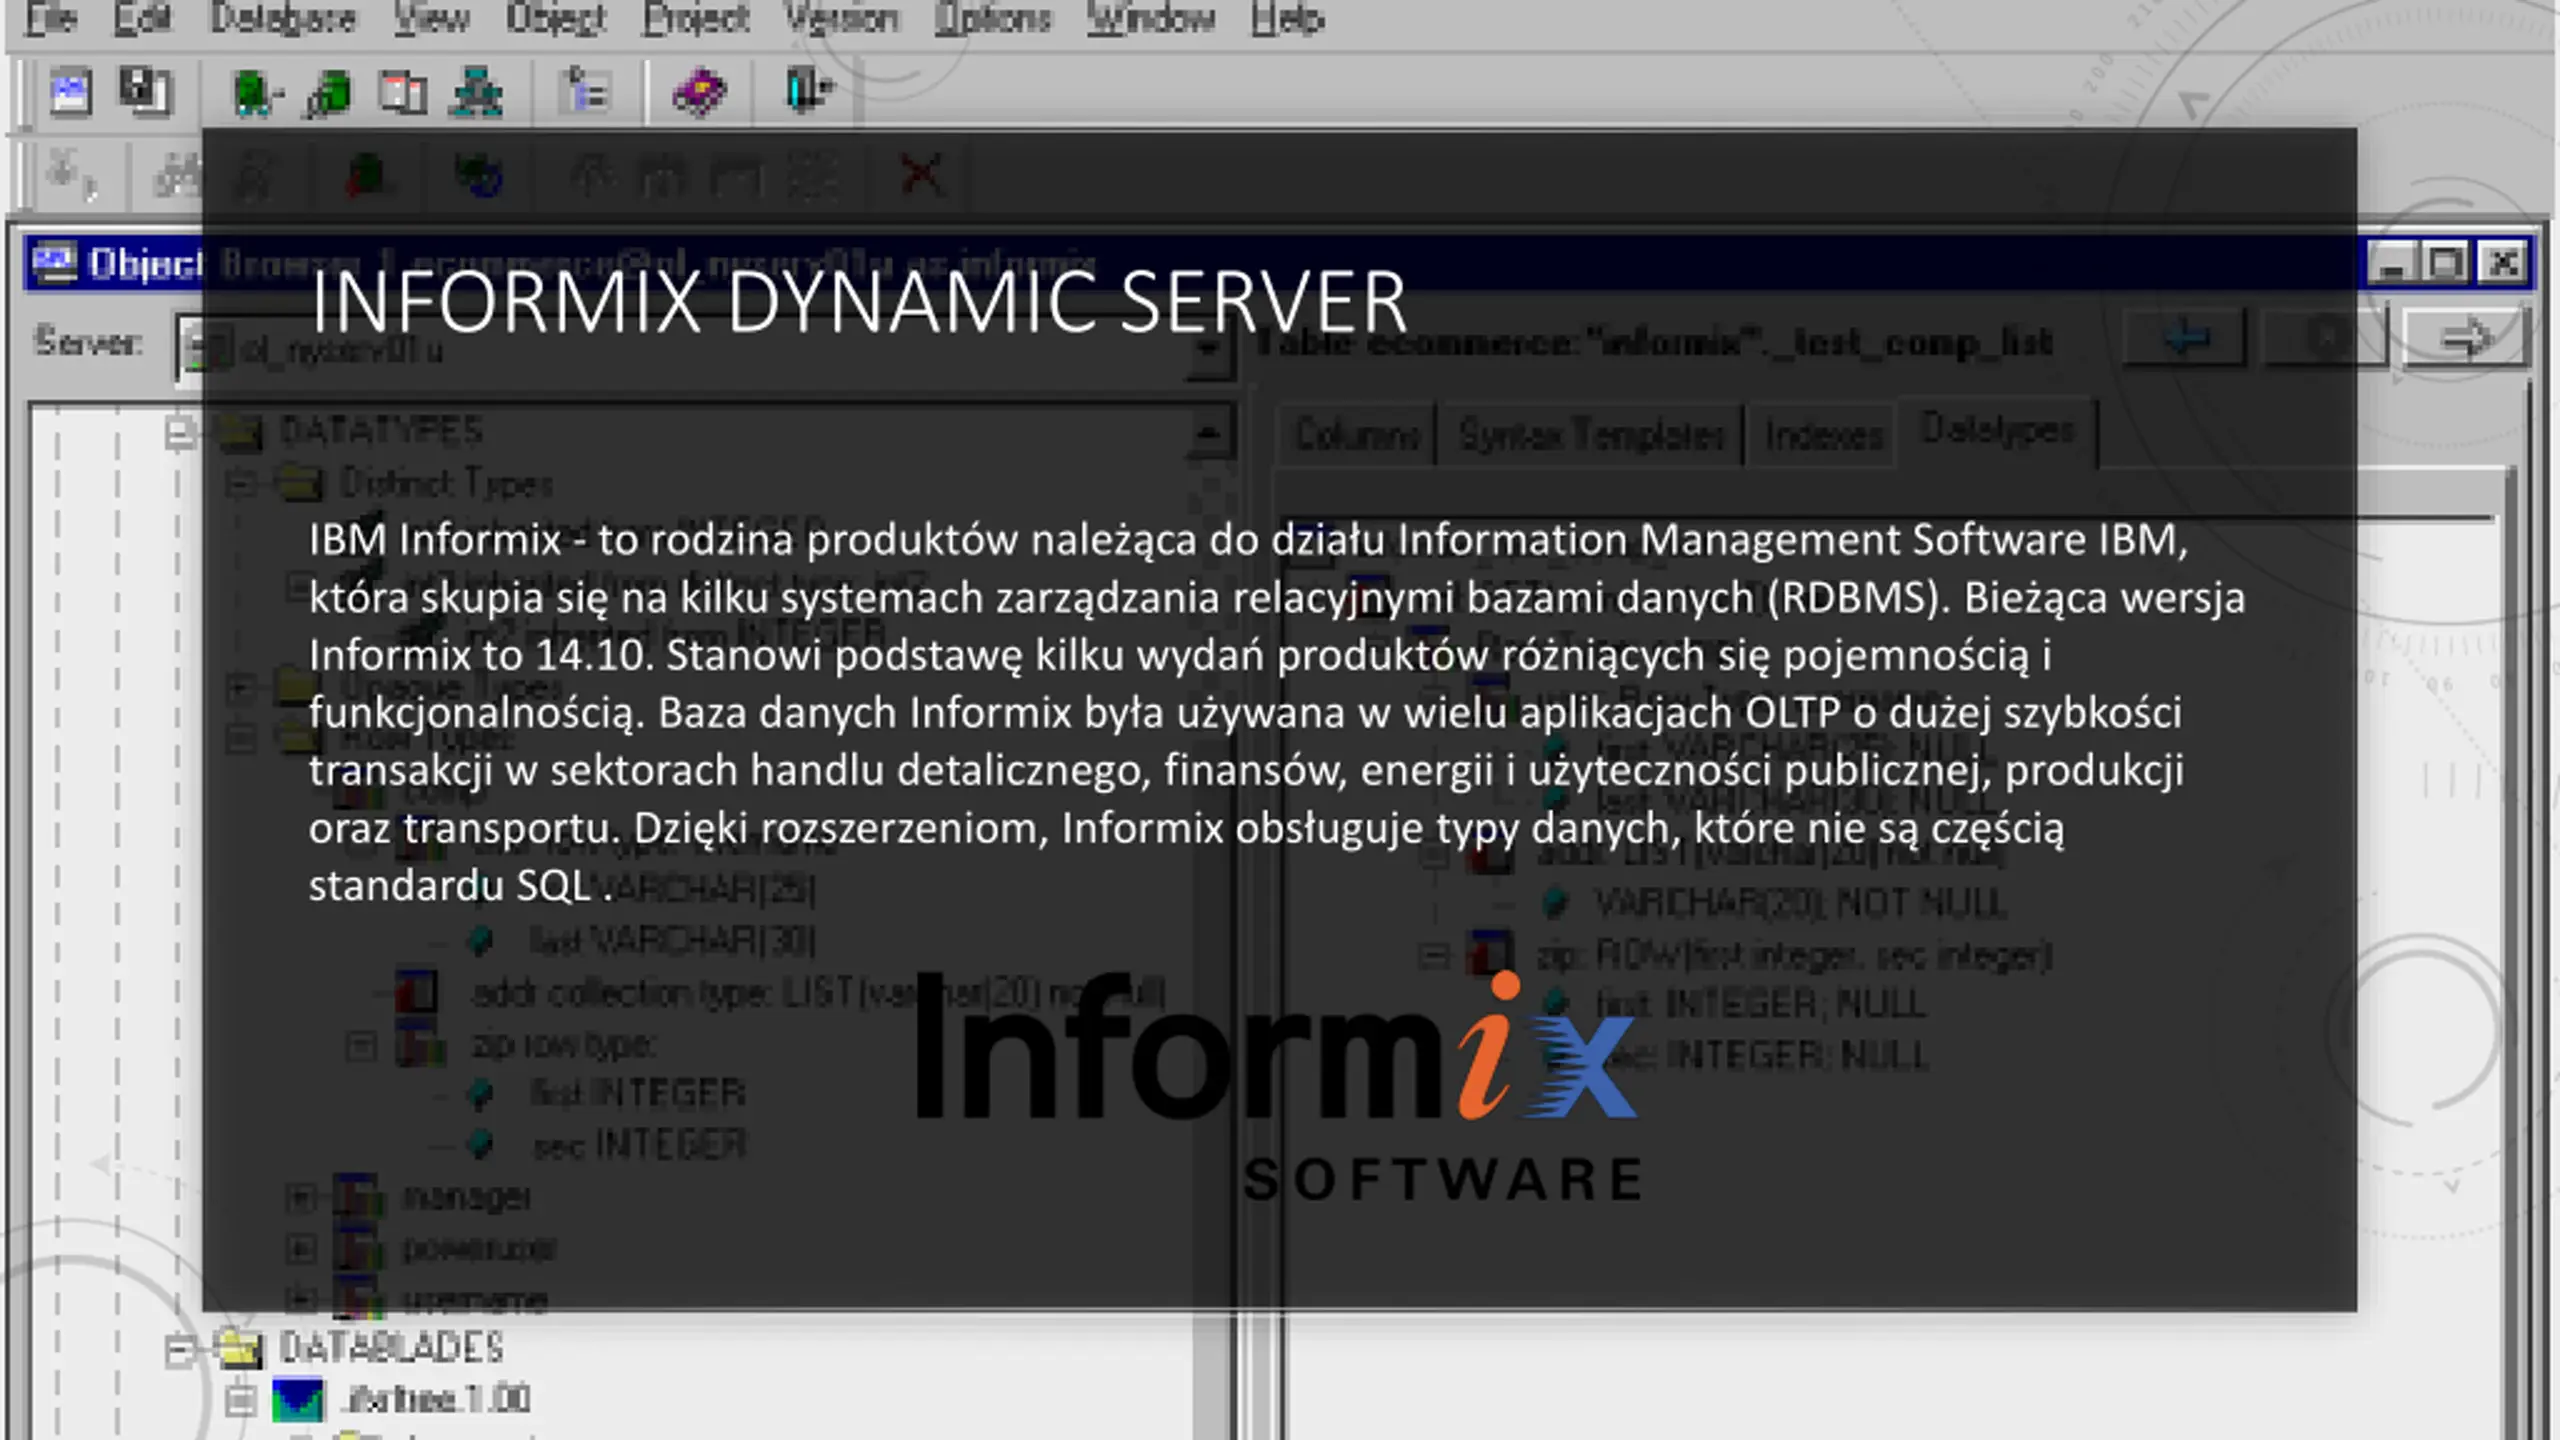2560x1440 pixels.
Task: Expand the manager tree node
Action: tap(300, 1196)
